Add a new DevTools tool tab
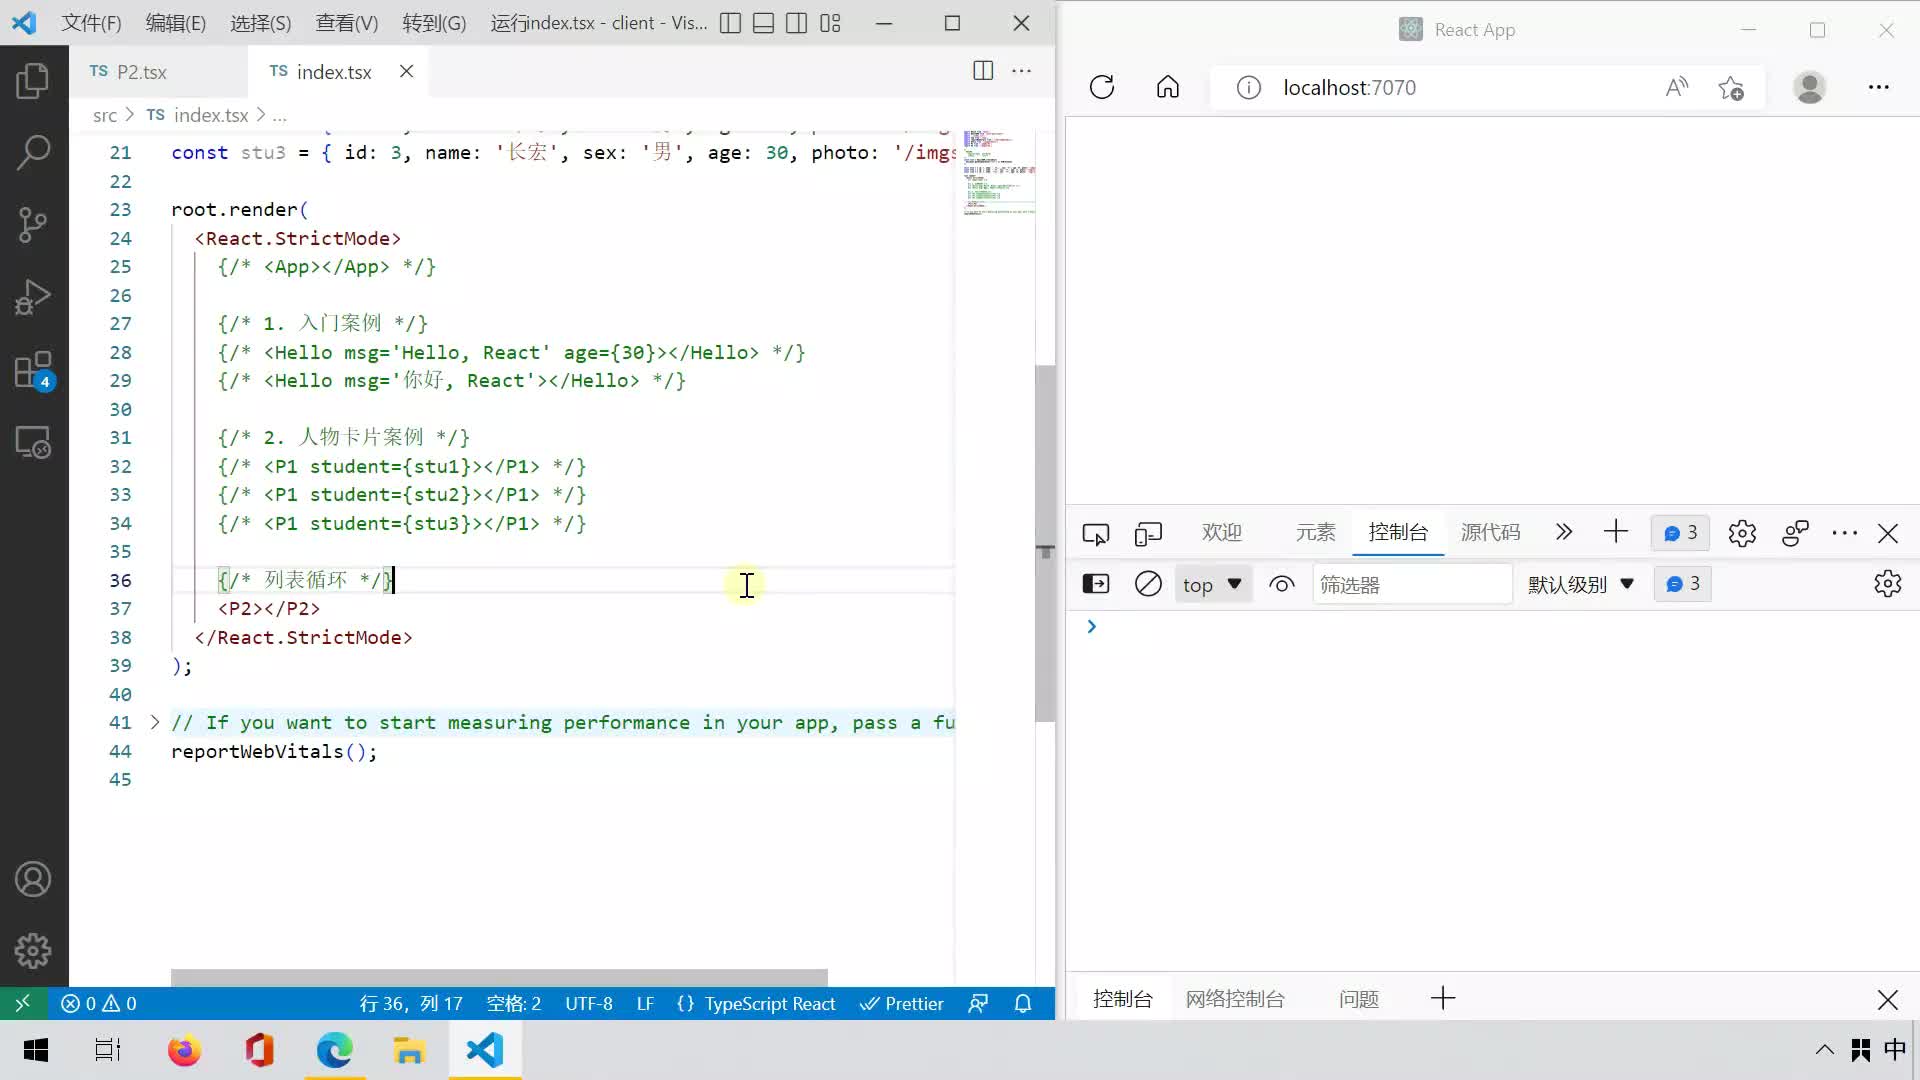Screen dimensions: 1920x1080 pos(1616,532)
